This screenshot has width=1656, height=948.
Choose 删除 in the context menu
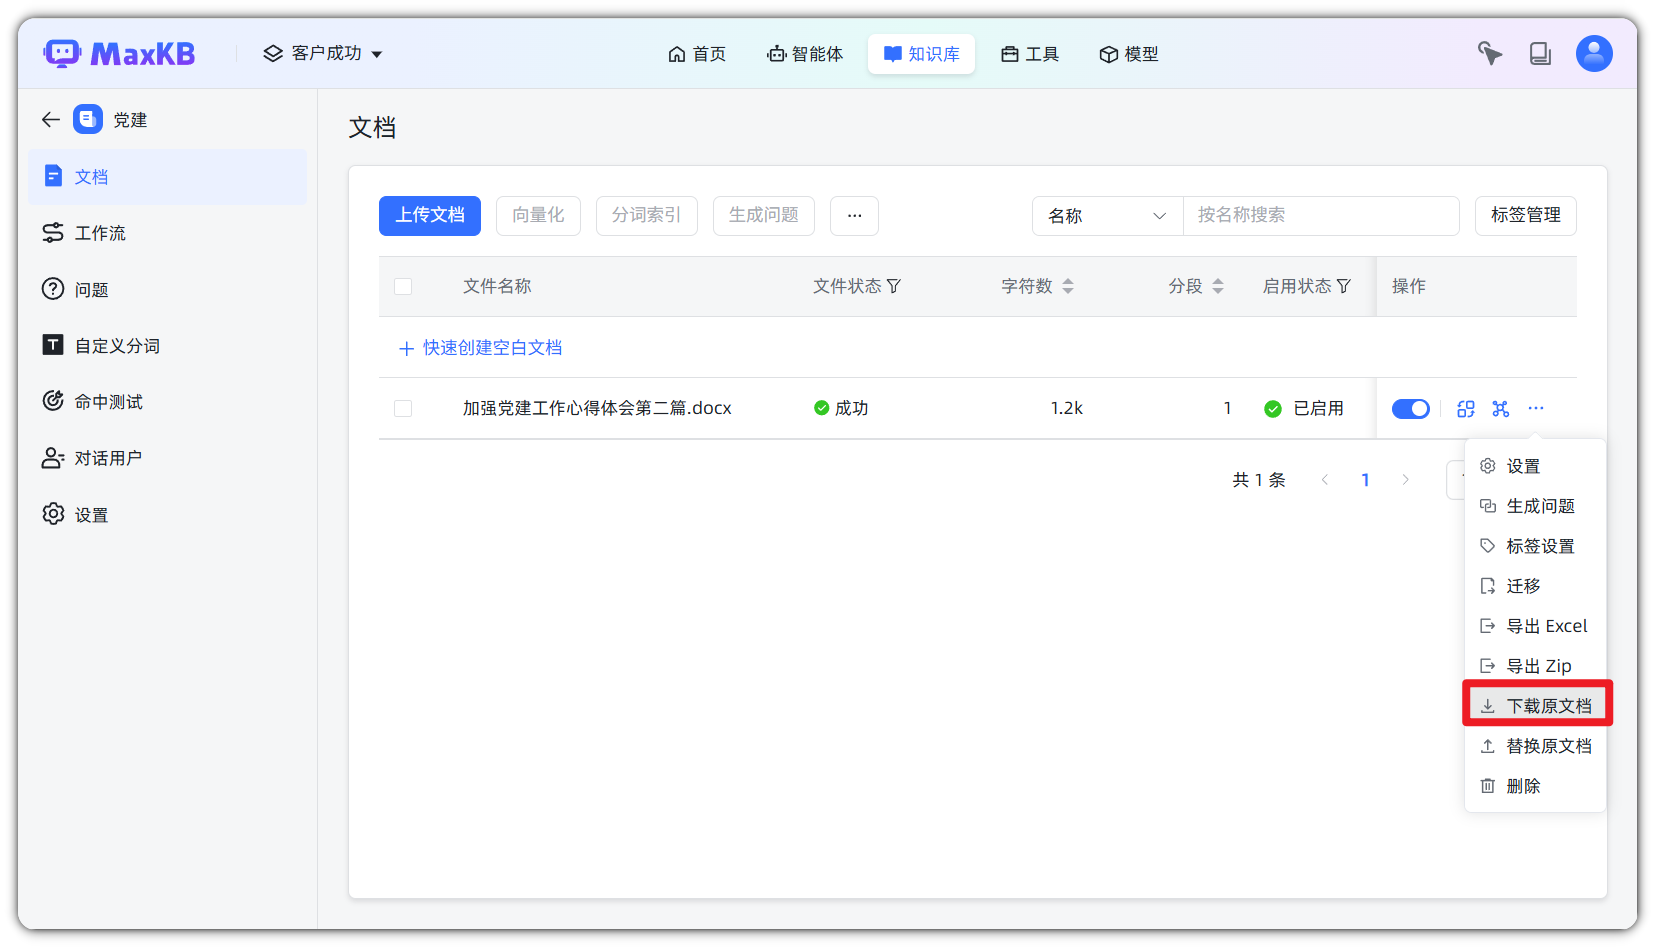pyautogui.click(x=1537, y=786)
